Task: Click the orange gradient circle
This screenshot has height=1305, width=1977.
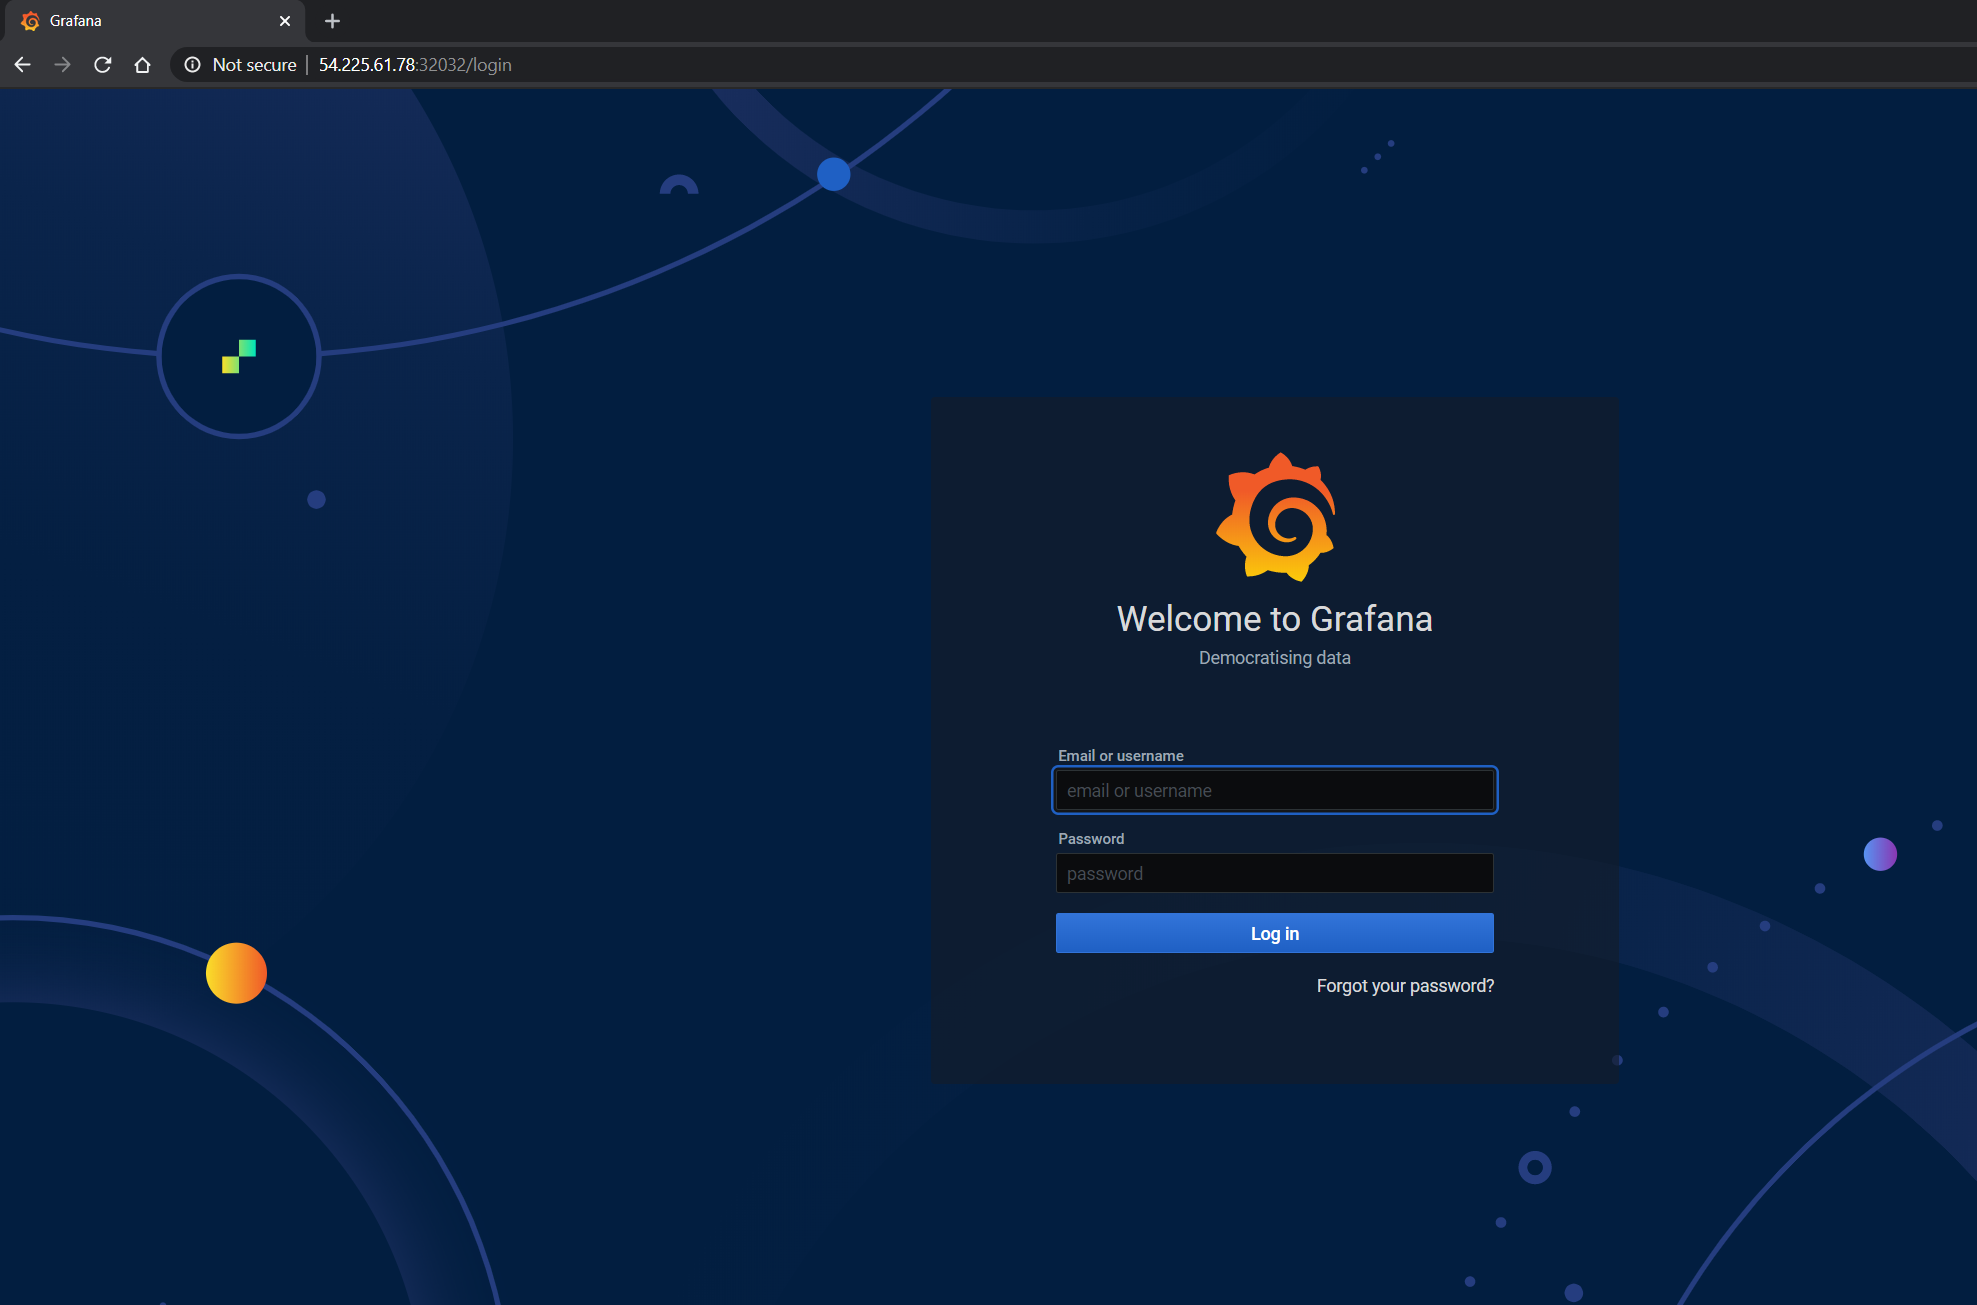Action: point(236,973)
